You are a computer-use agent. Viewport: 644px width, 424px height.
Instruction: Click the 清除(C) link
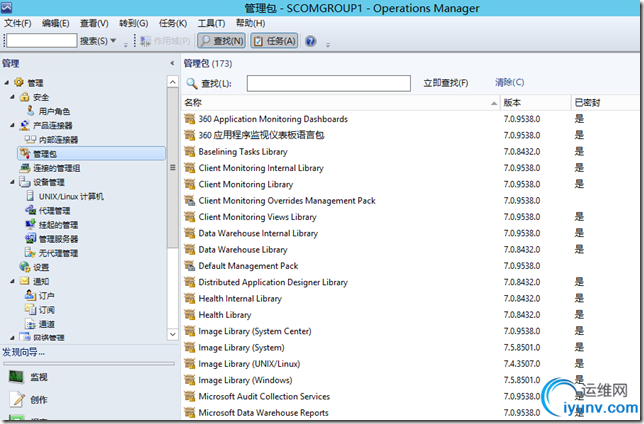tap(509, 82)
